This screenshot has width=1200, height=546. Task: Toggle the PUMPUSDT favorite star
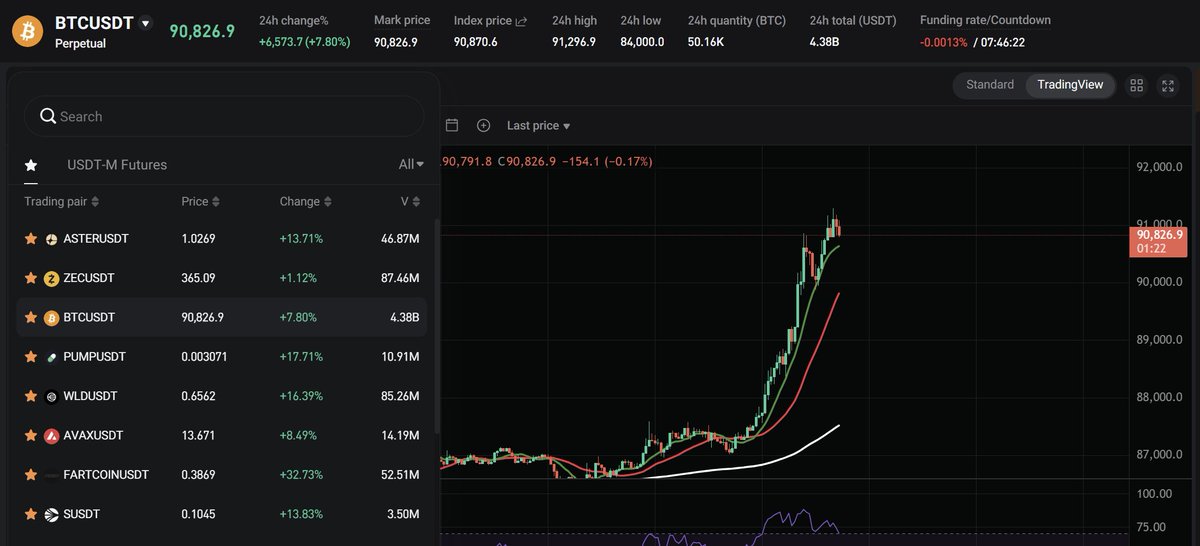coord(31,357)
